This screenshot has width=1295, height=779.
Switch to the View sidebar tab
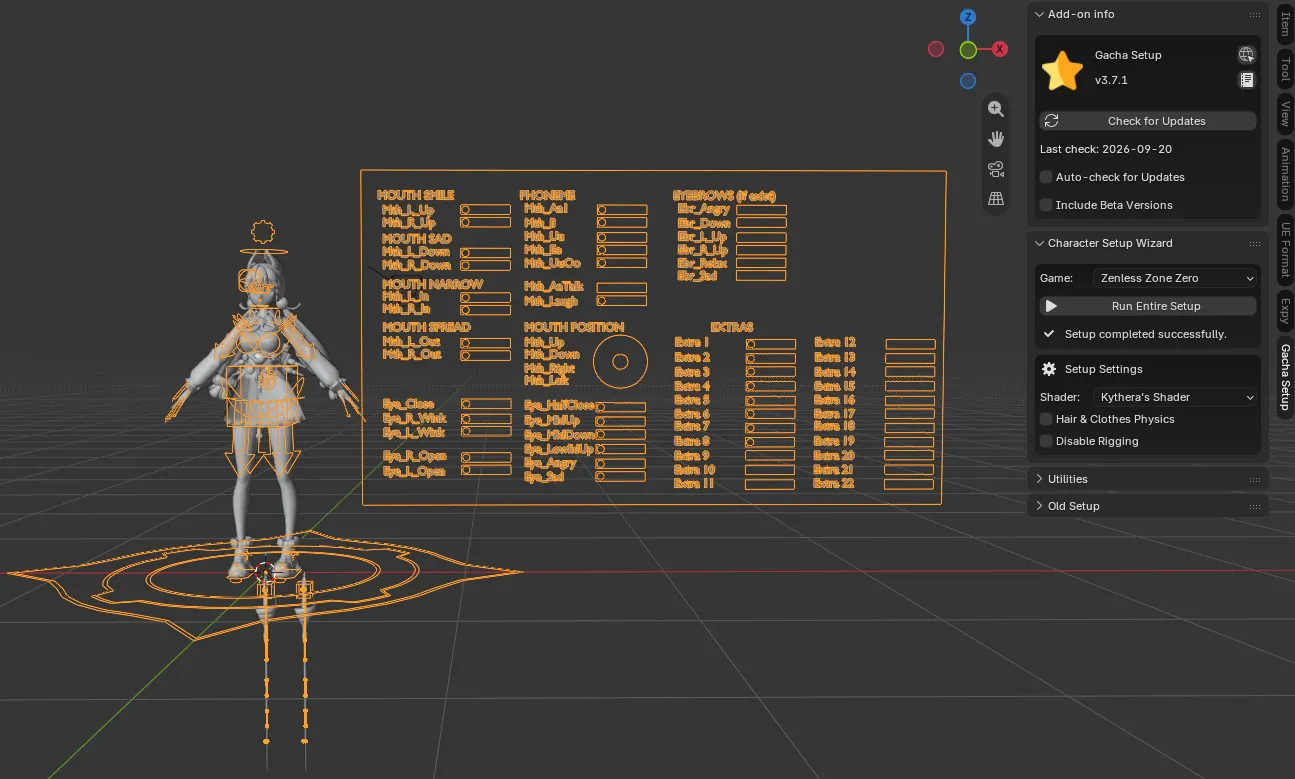coord(1285,115)
